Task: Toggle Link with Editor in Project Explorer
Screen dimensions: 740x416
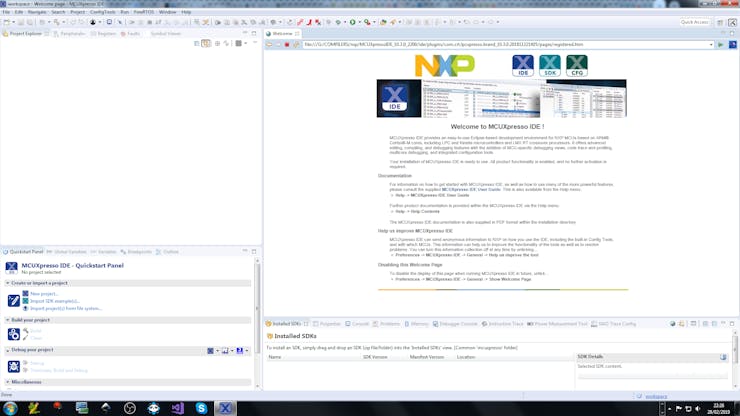Action: point(206,43)
